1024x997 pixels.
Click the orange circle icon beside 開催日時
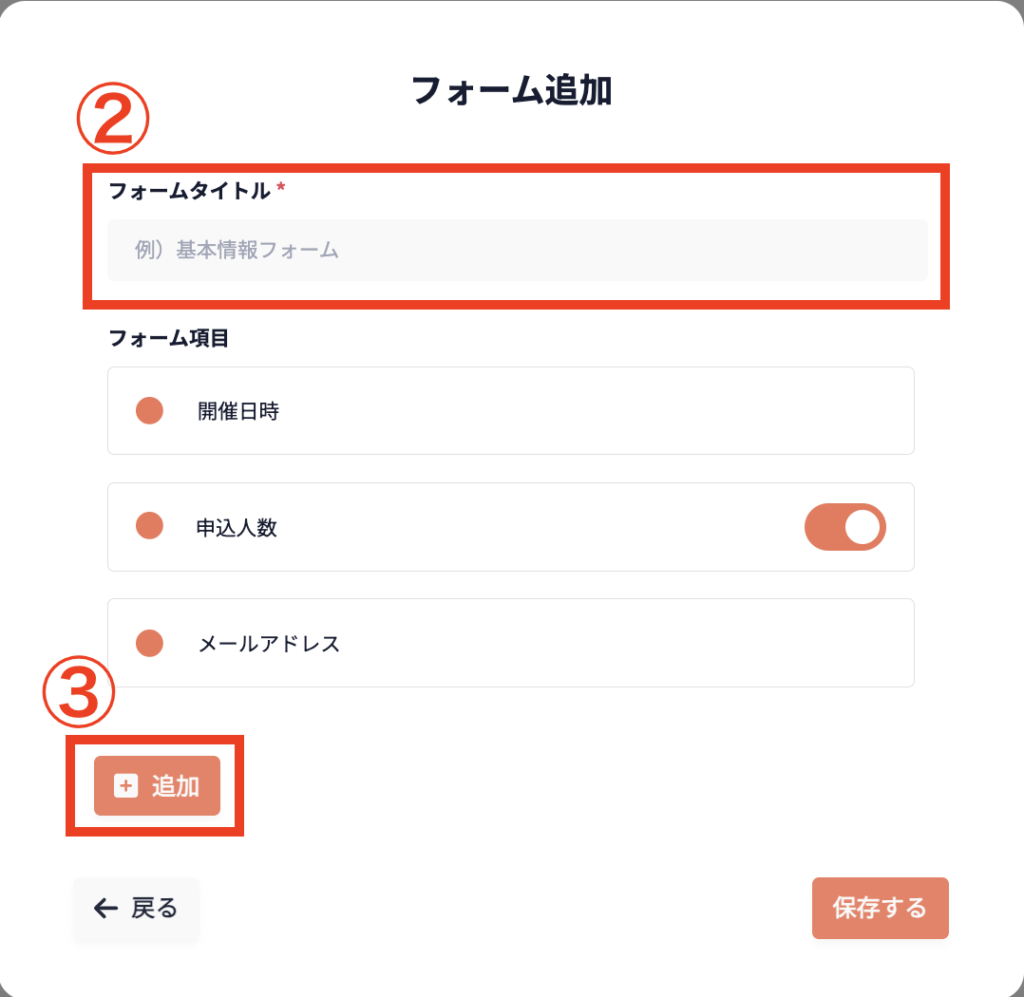pos(149,411)
